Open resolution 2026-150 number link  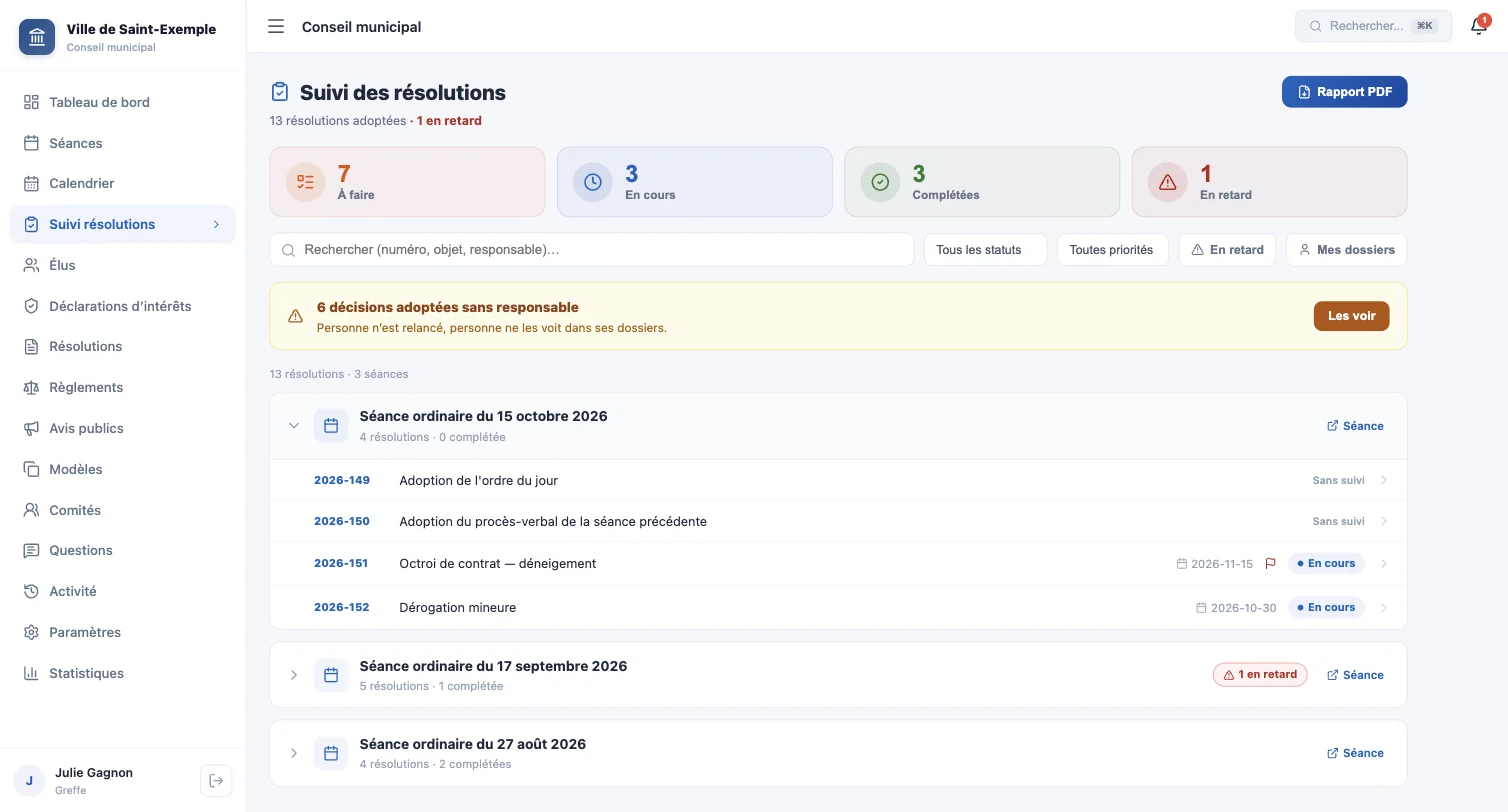click(x=342, y=522)
